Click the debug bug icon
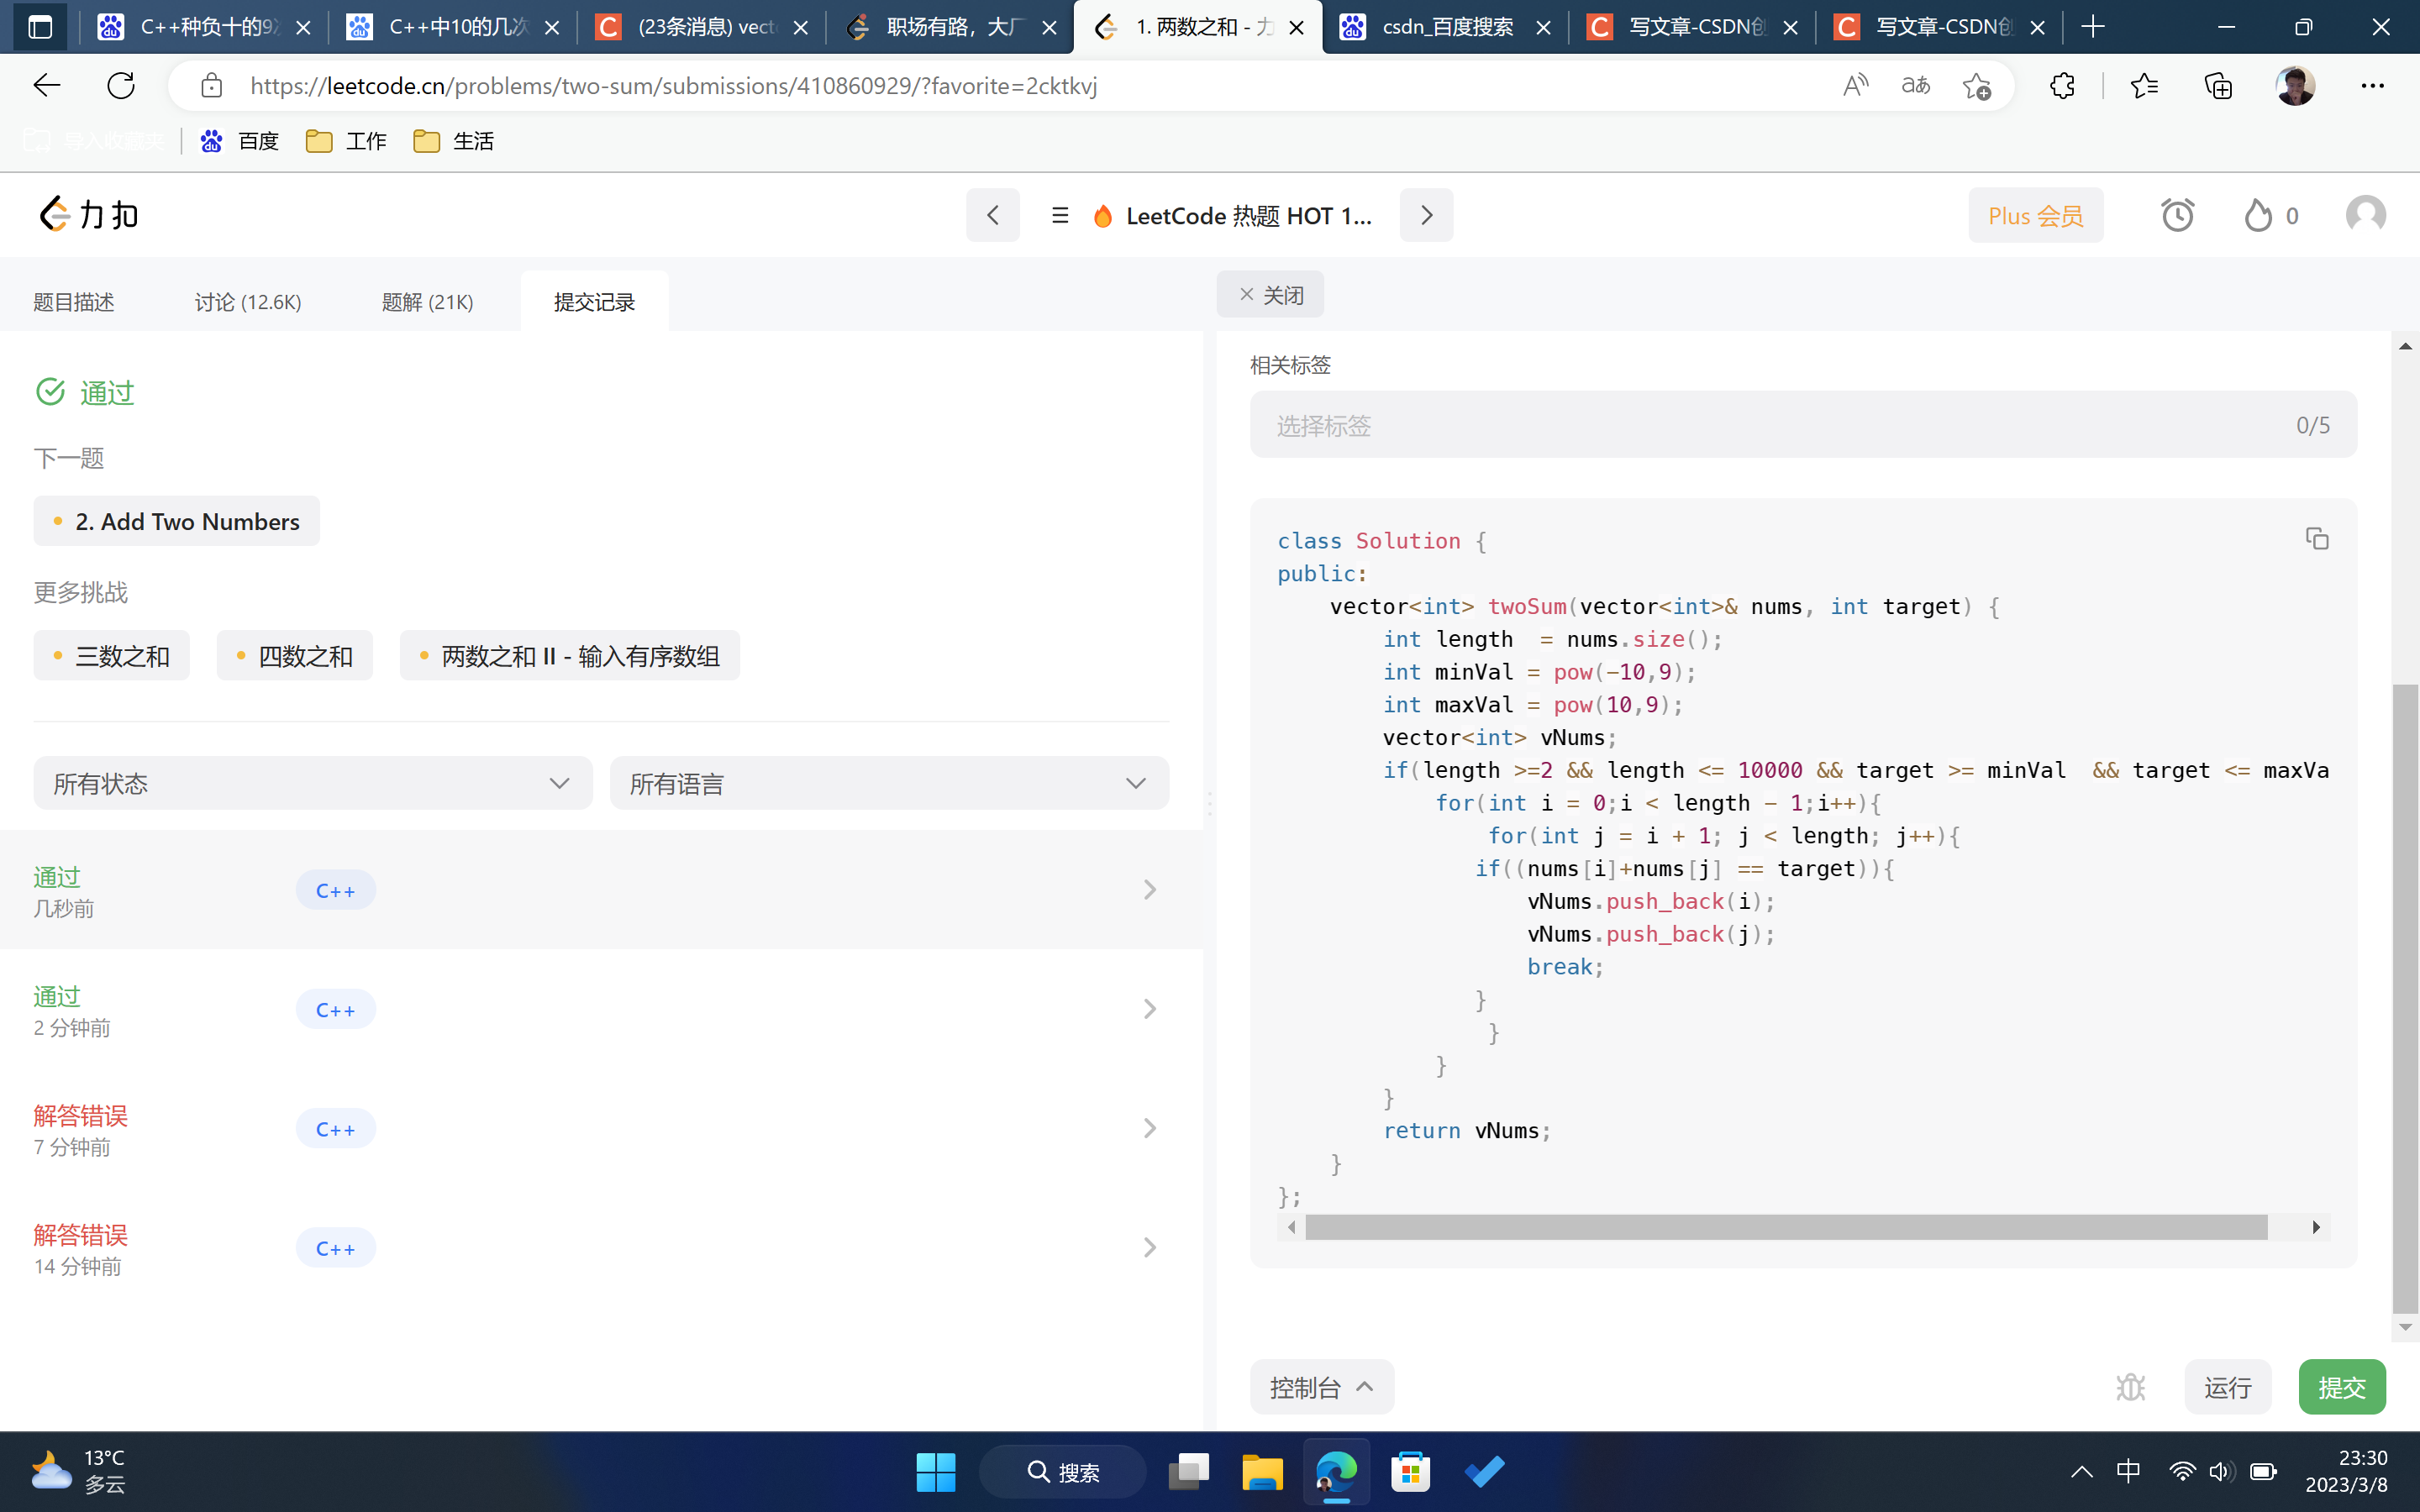The height and width of the screenshot is (1512, 2420). pyautogui.click(x=2130, y=1387)
